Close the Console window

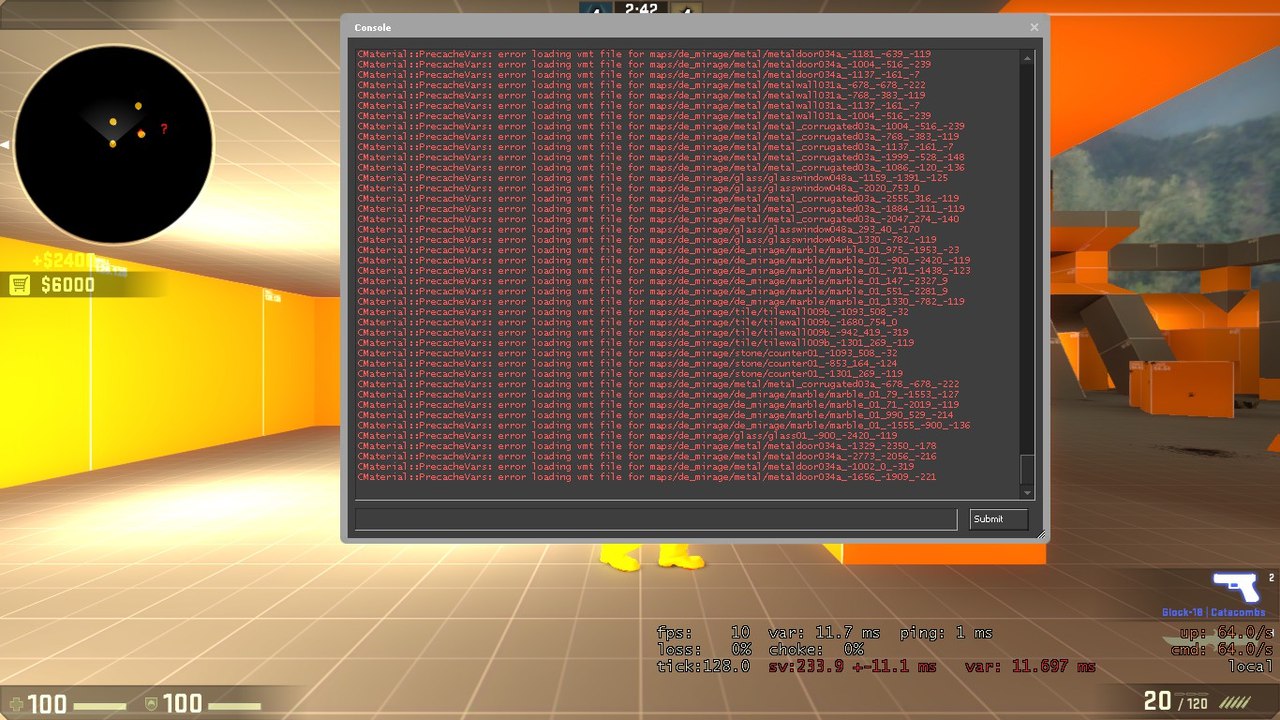click(1034, 27)
